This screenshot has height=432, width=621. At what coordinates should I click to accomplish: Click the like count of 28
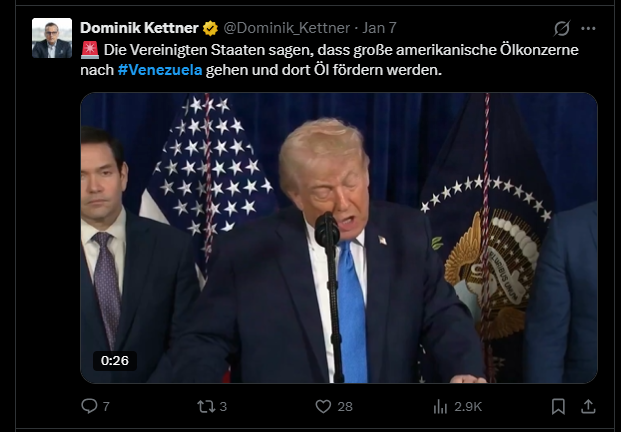click(345, 407)
